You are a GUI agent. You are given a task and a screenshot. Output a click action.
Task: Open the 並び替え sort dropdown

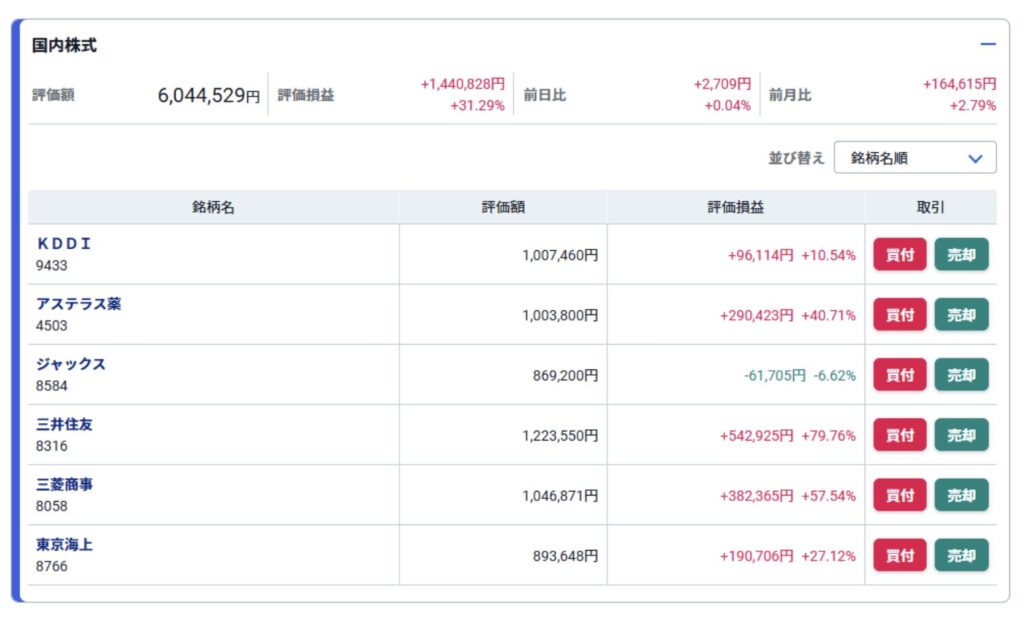click(915, 158)
